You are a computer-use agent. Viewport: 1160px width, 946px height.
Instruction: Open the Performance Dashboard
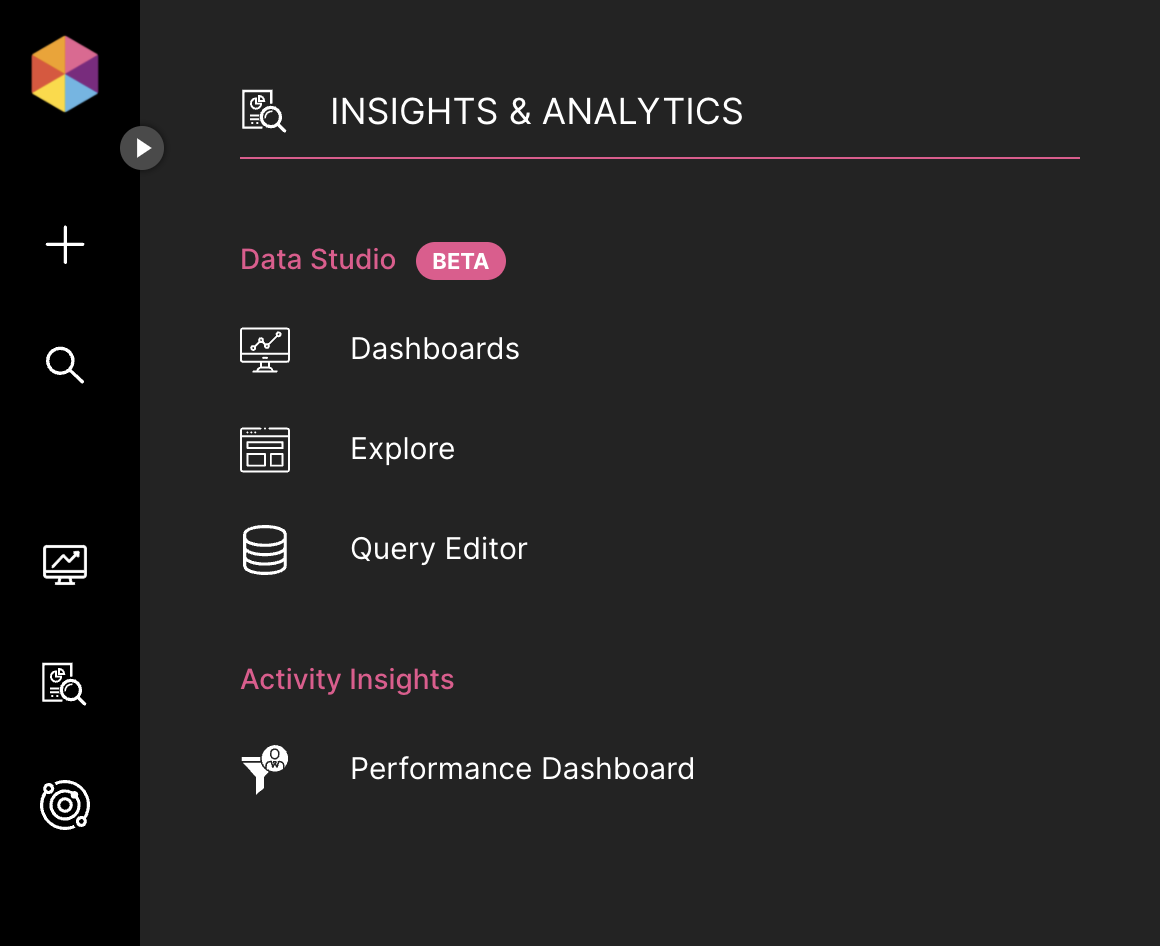pos(522,768)
